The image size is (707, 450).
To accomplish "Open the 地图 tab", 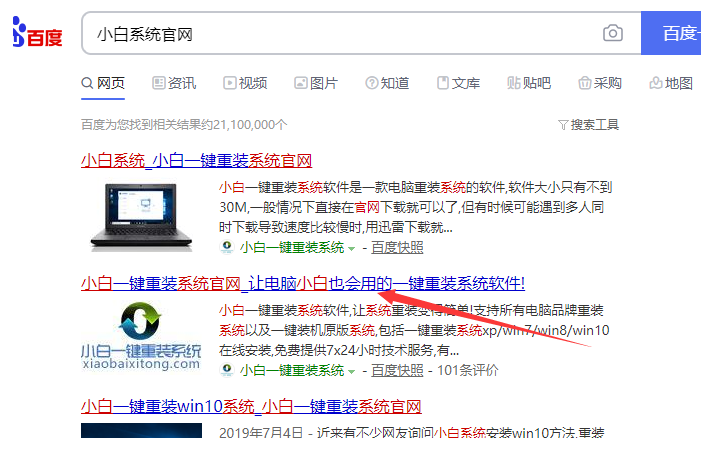I will 671,83.
